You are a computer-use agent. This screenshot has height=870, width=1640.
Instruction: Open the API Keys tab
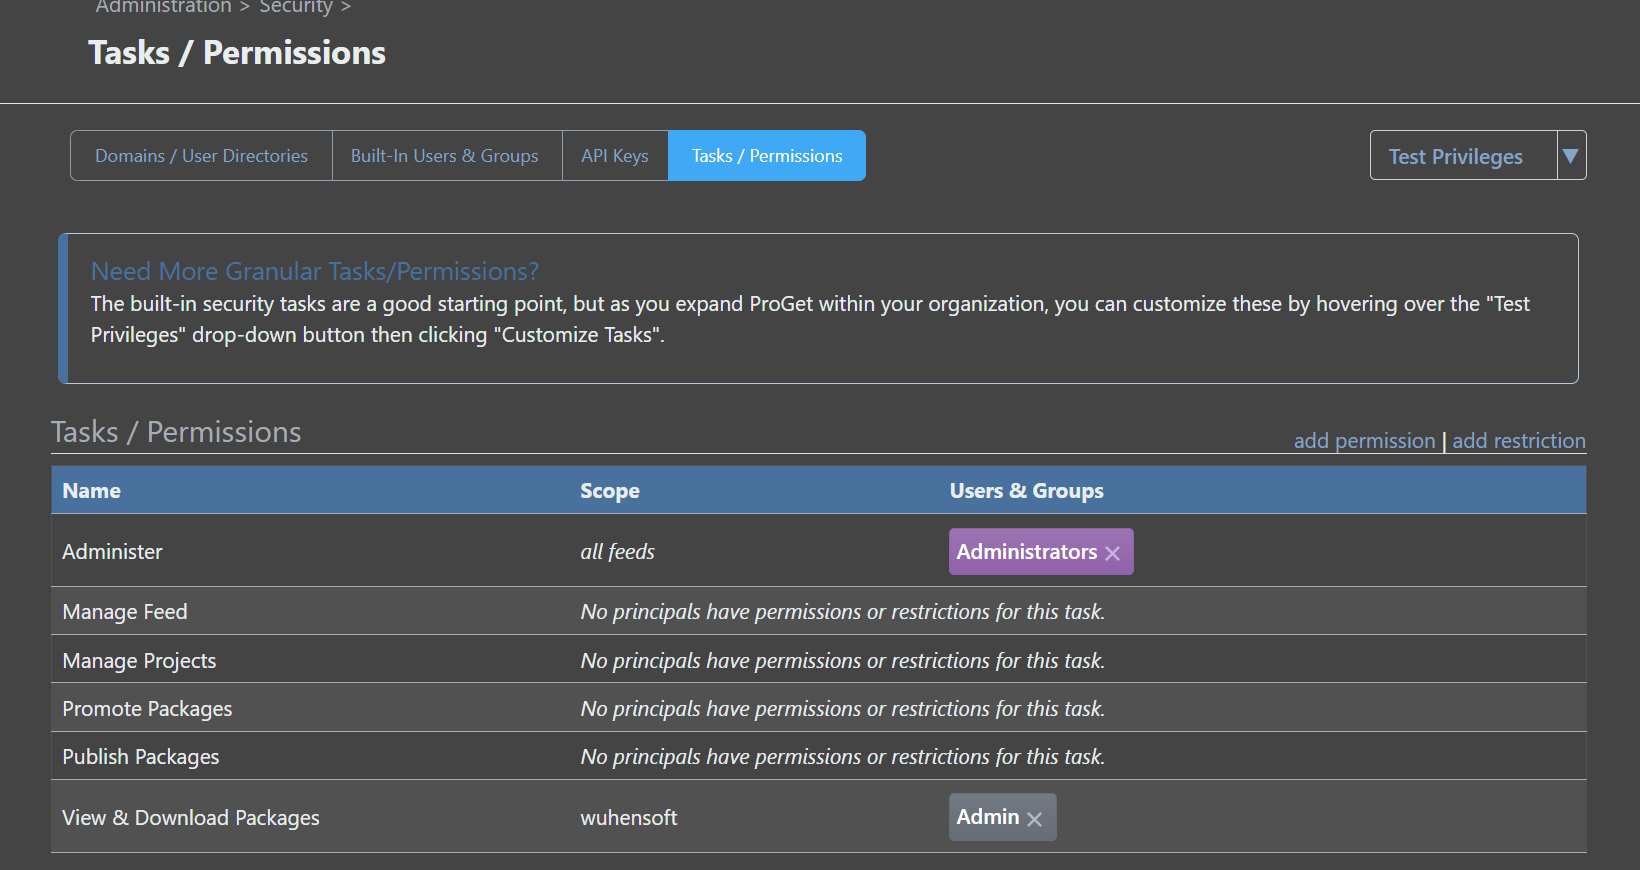[615, 156]
